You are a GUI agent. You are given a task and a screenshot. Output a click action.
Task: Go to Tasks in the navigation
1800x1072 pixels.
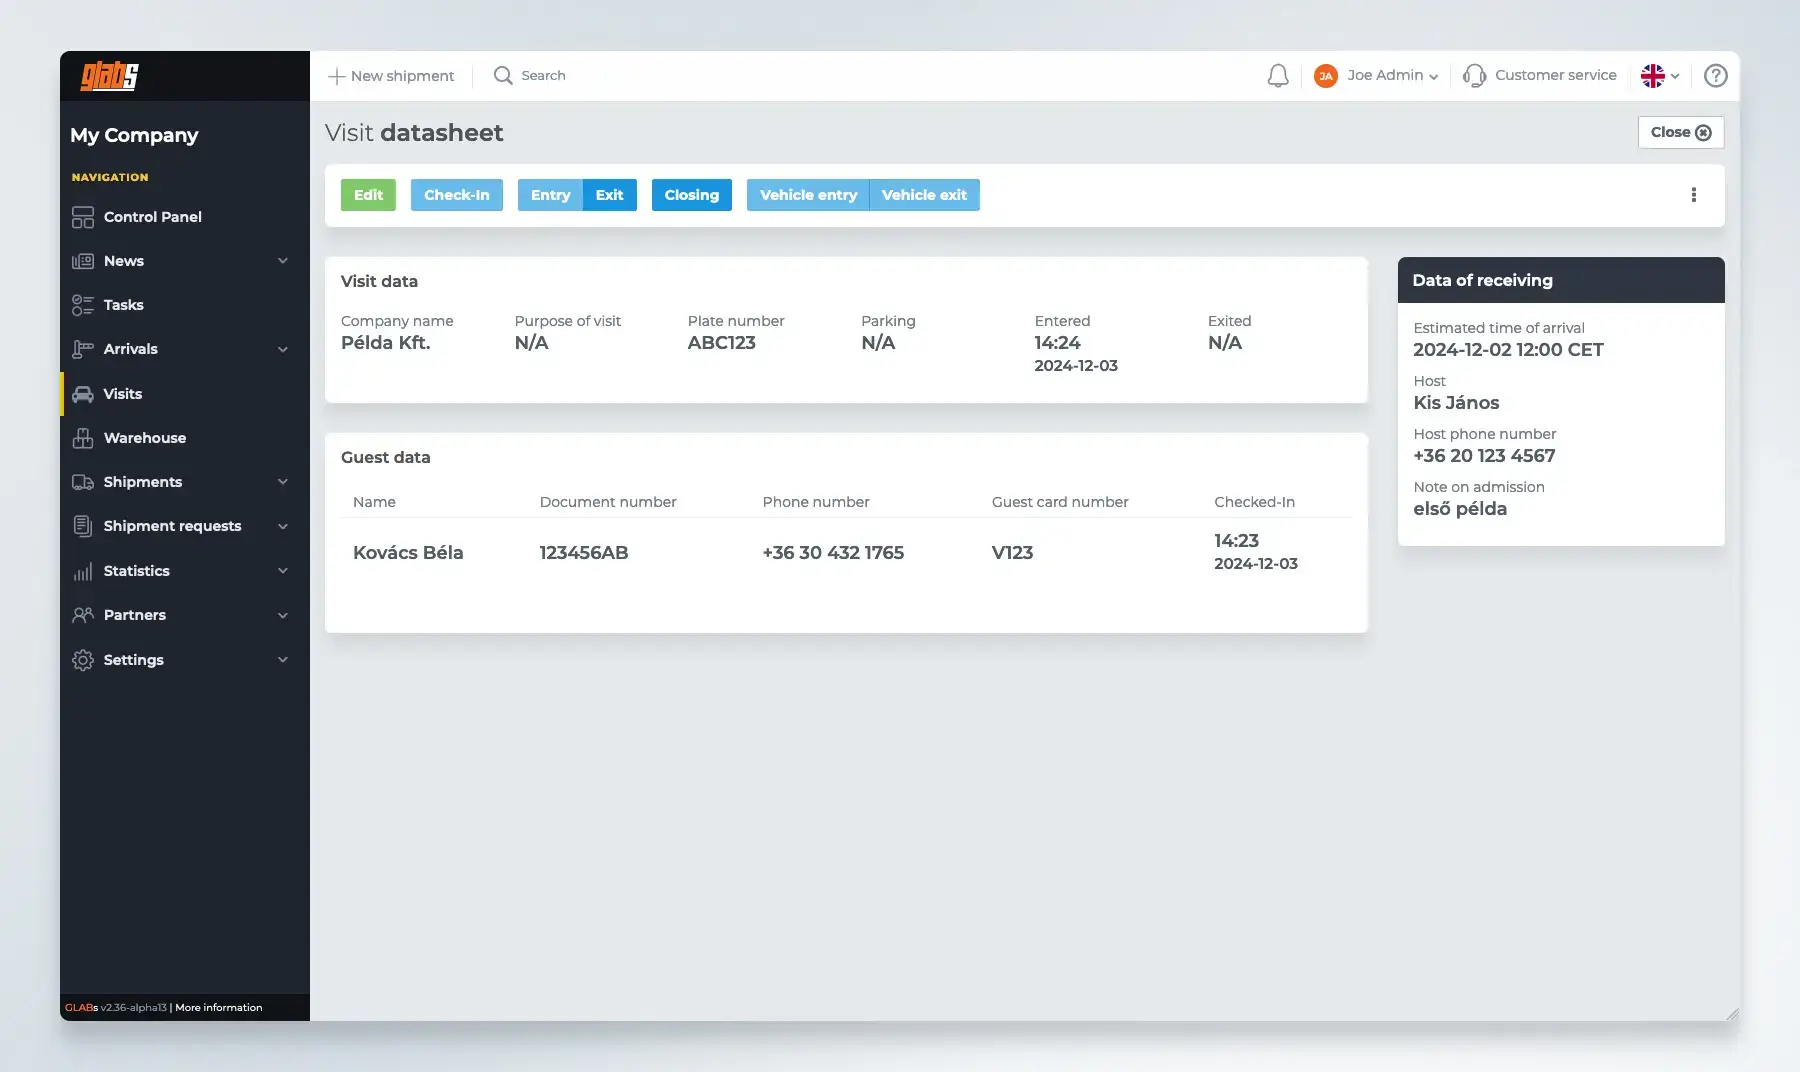point(123,305)
